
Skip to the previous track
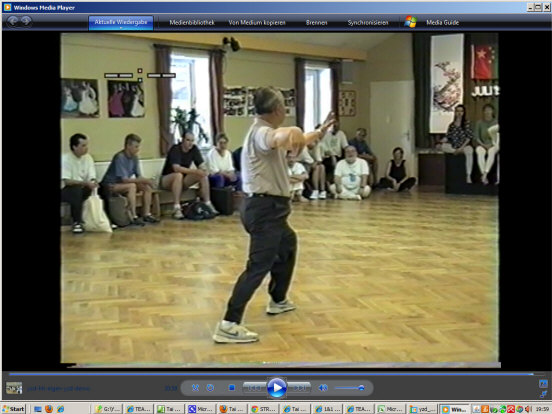[x=255, y=388]
